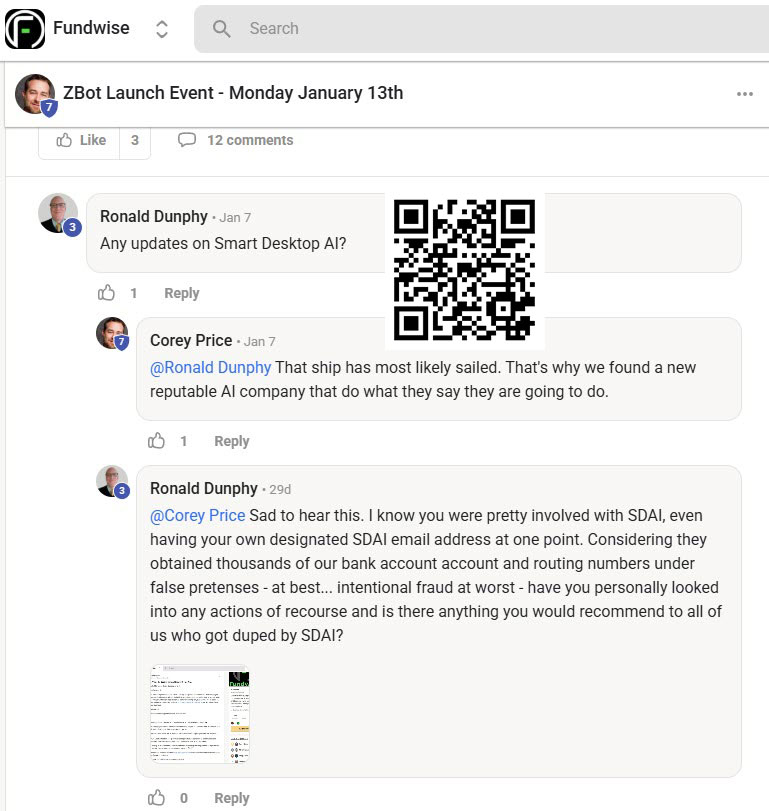Like the ZBot Launch Event post
Screen dimensions: 769x811
point(81,140)
